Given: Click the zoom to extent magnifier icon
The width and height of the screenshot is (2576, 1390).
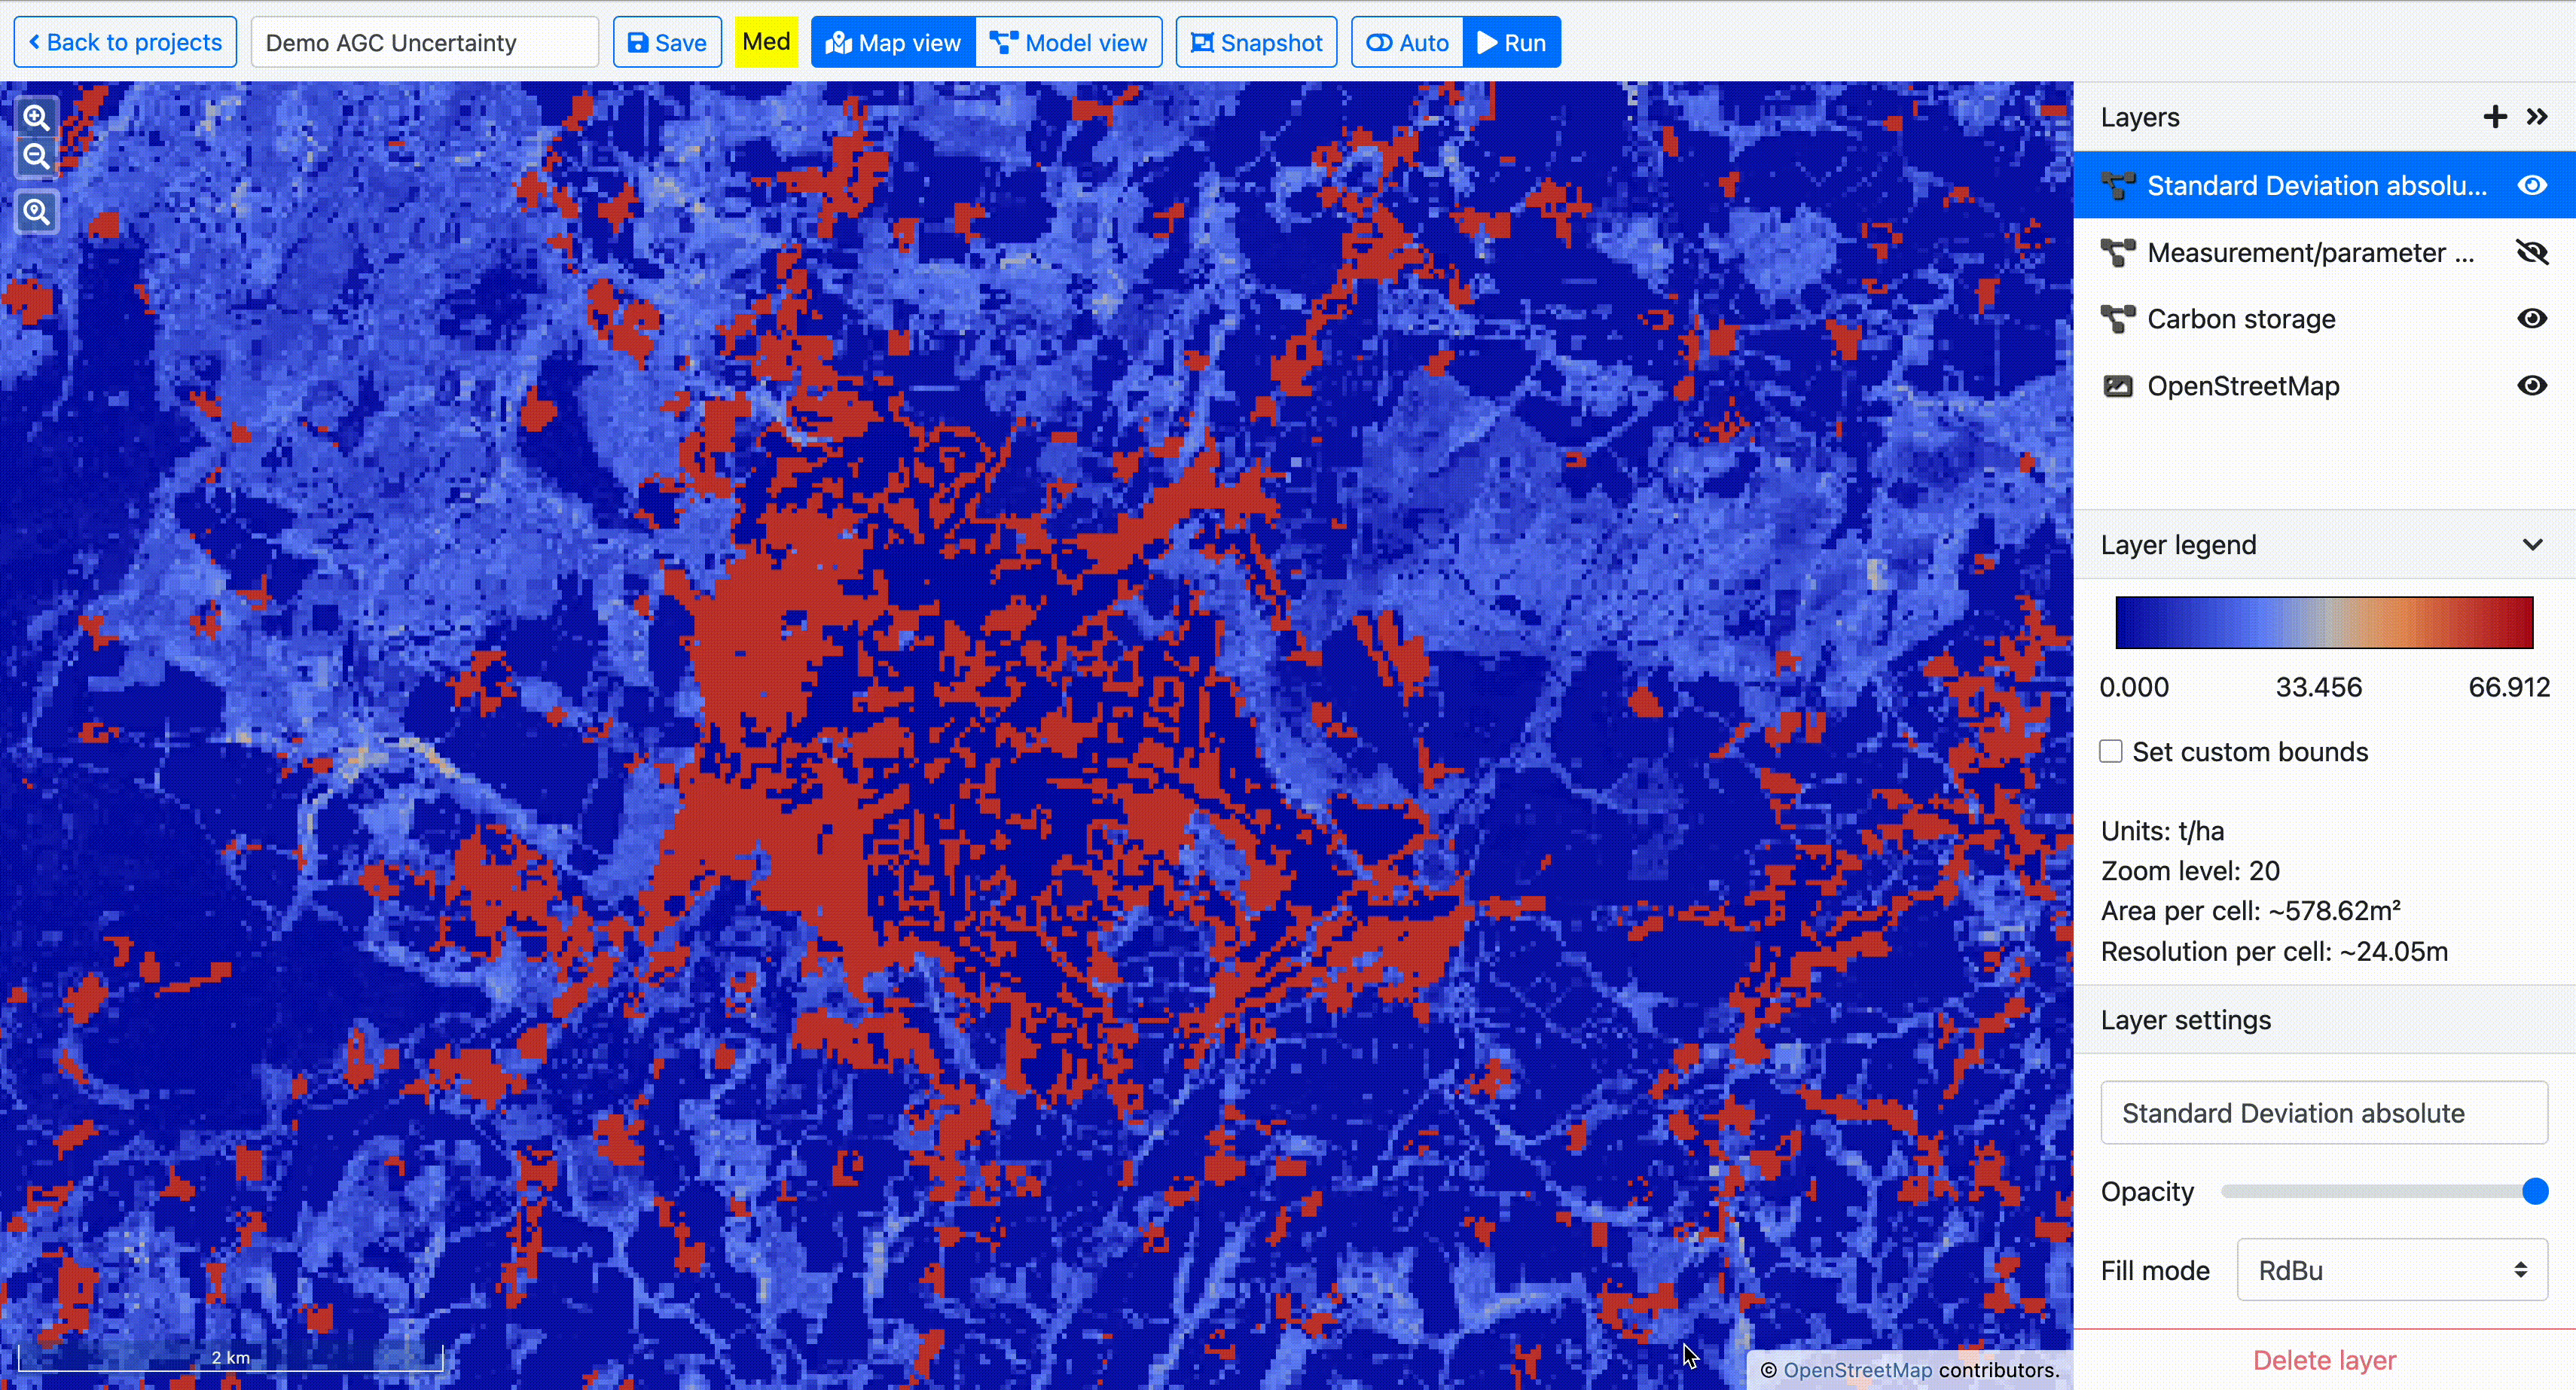Looking at the screenshot, I should coord(37,212).
